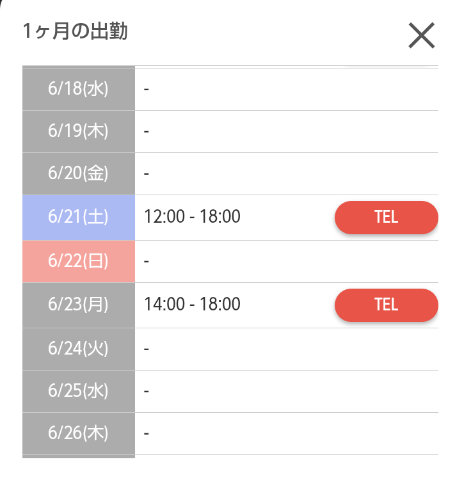Select the 6/26(木) date cell

point(79,433)
